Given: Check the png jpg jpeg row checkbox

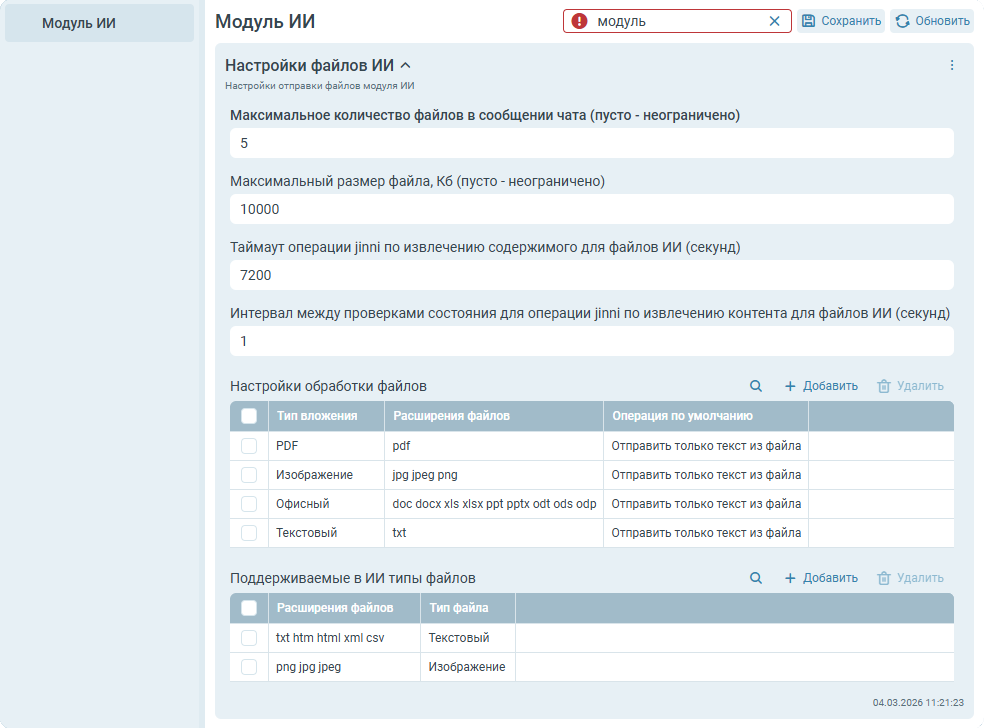Looking at the screenshot, I should [x=249, y=666].
